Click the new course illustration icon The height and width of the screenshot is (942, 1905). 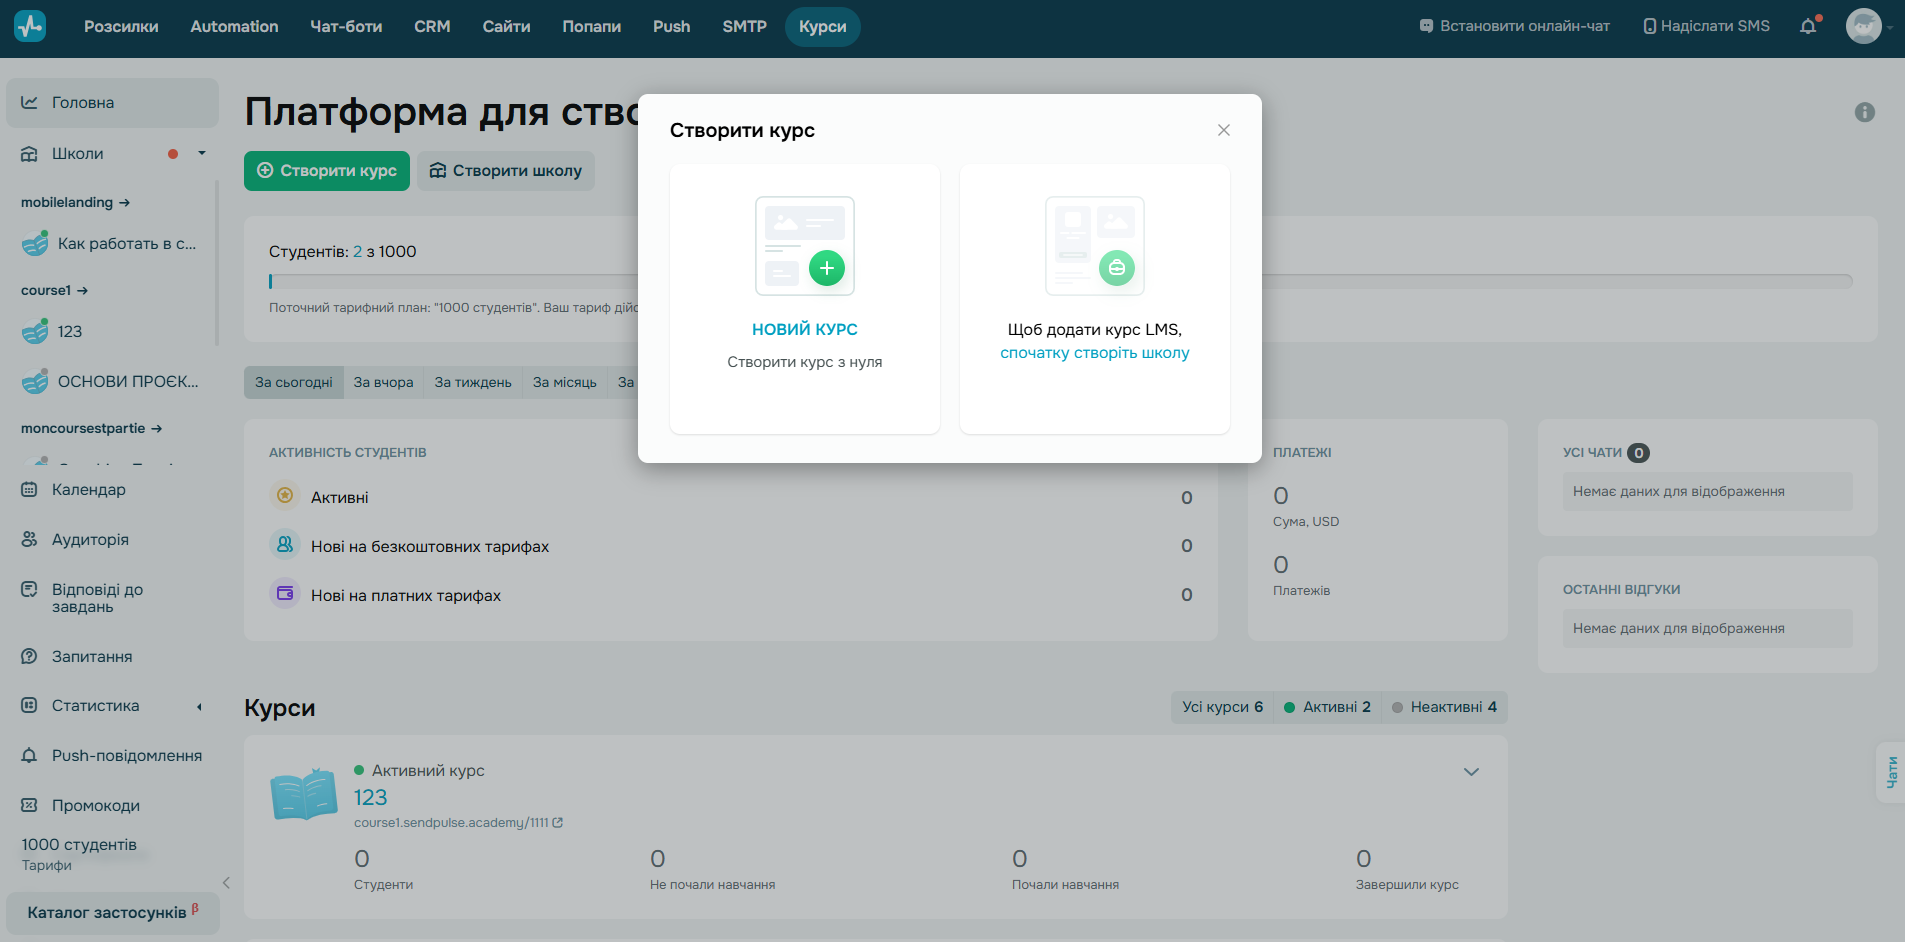[805, 246]
